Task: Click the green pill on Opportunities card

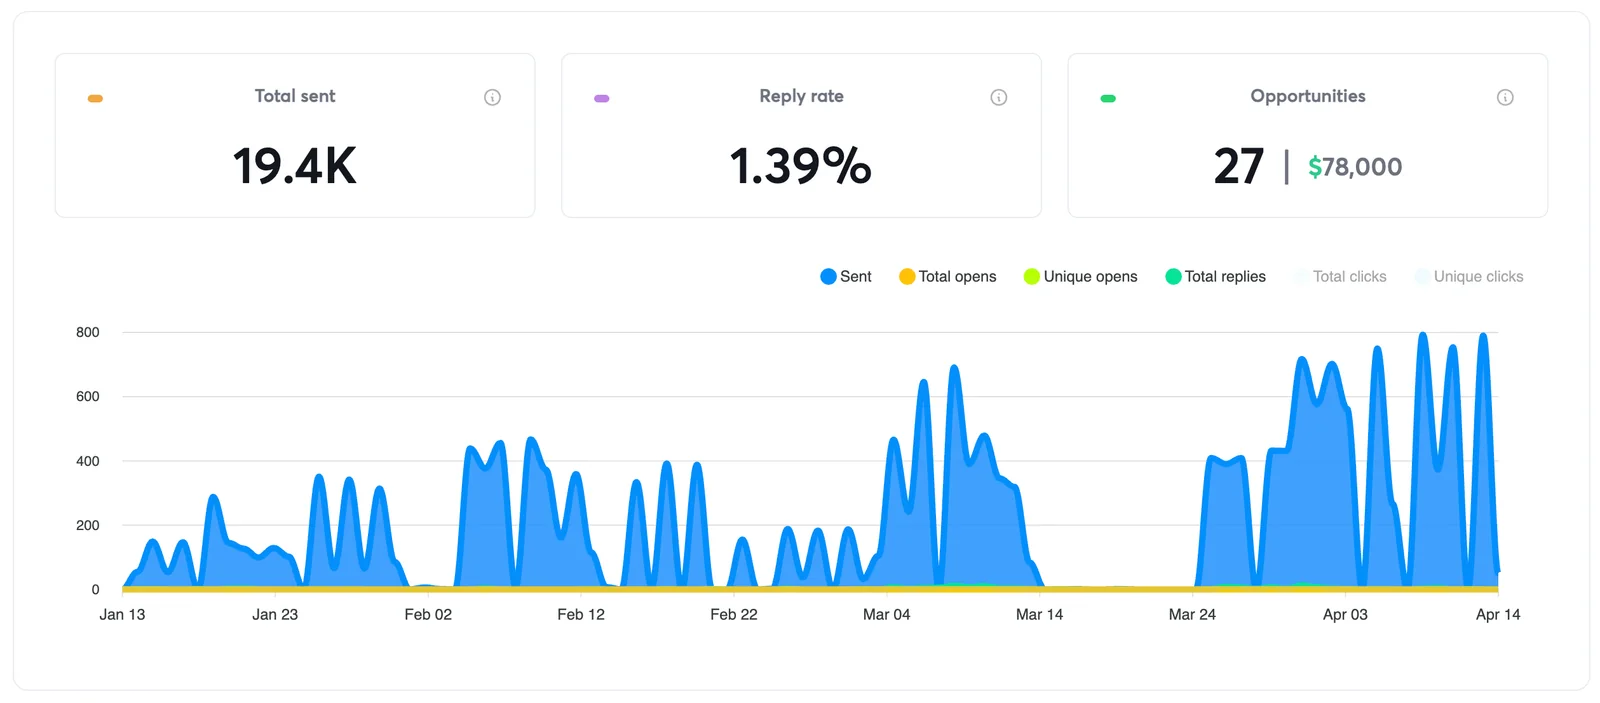Action: pos(1108,98)
